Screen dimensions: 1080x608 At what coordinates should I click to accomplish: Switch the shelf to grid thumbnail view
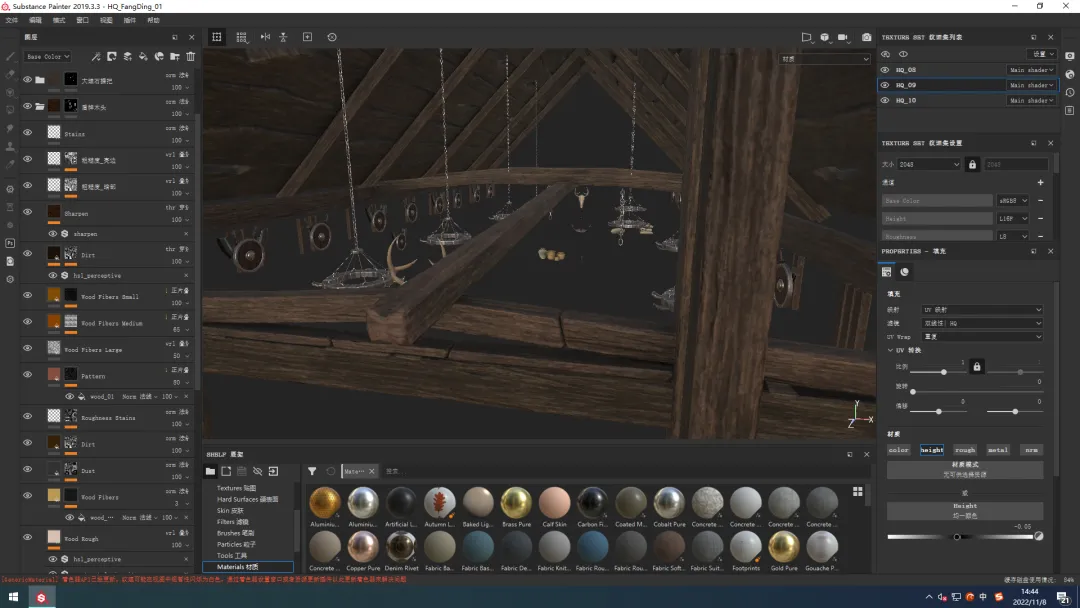tap(857, 492)
